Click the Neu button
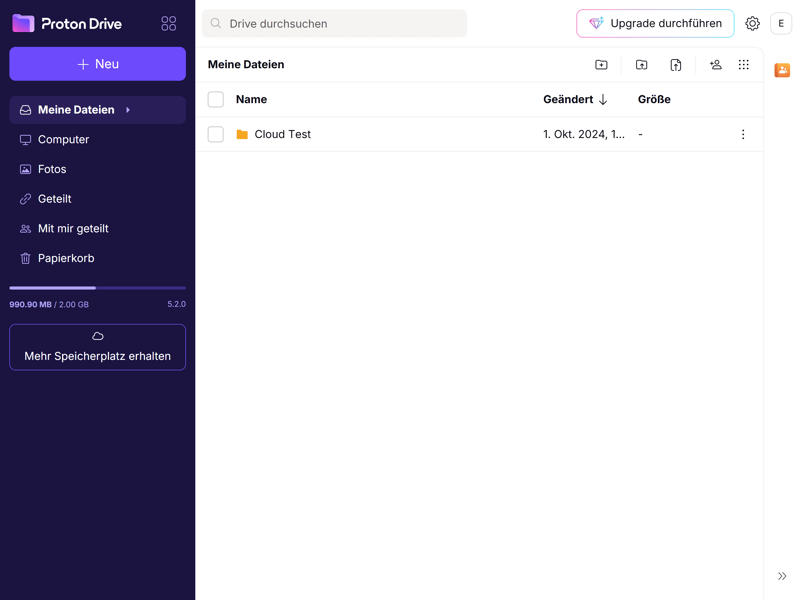800x600 pixels. tap(97, 64)
